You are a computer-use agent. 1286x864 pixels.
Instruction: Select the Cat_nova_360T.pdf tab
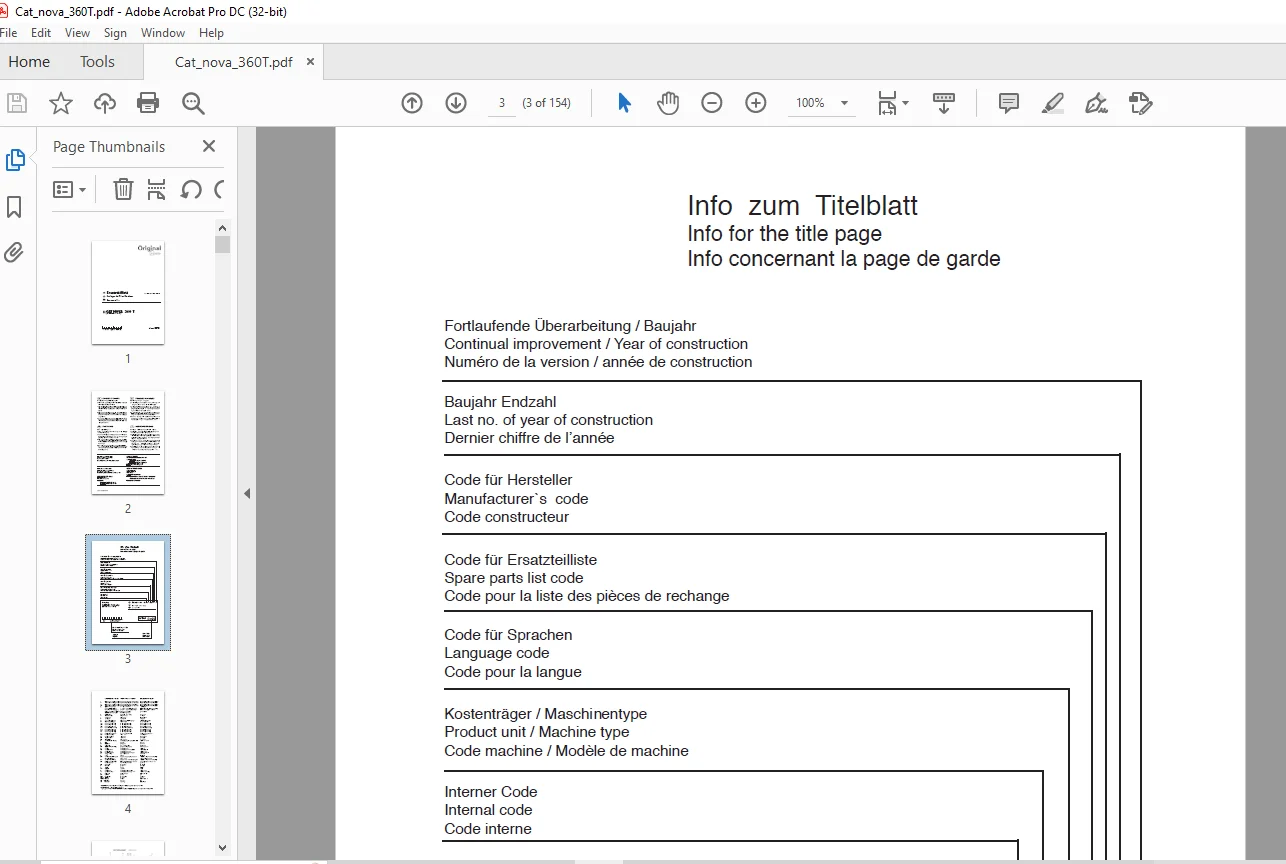[x=234, y=62]
